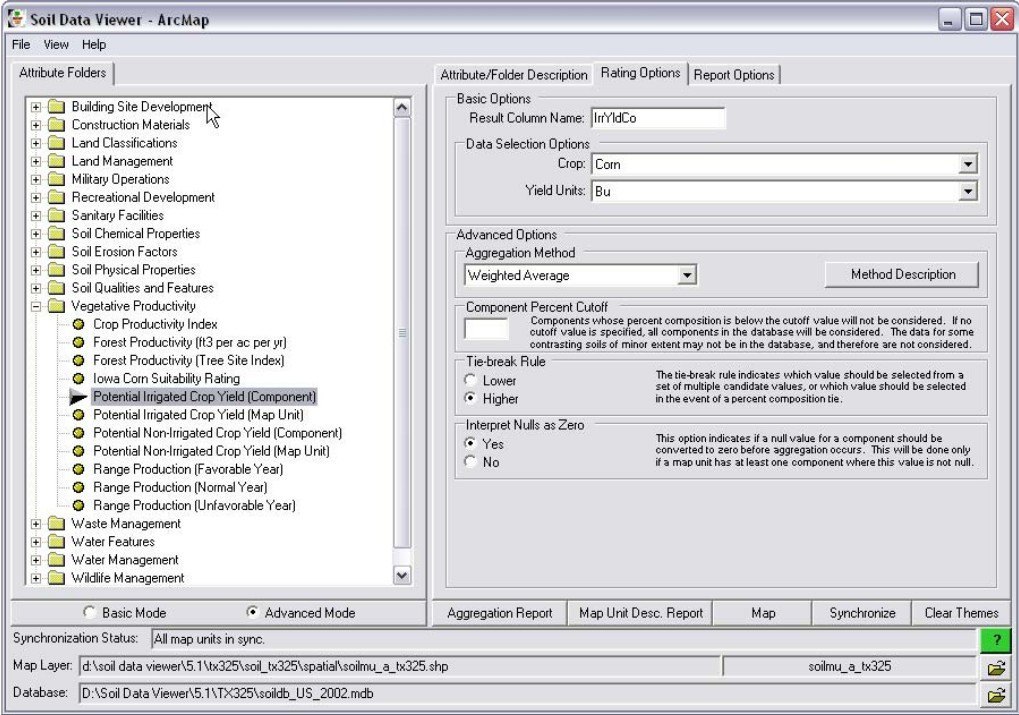Screen dimensions: 1019x715
Task: Open the View menu
Action: 55,44
